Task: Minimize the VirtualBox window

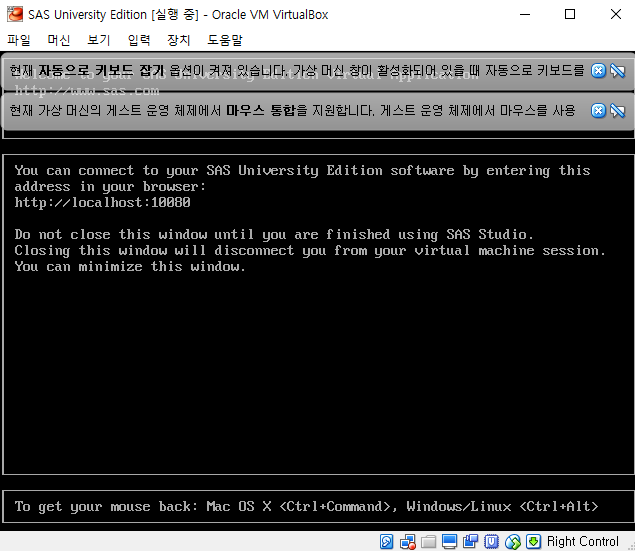Action: click(x=525, y=15)
